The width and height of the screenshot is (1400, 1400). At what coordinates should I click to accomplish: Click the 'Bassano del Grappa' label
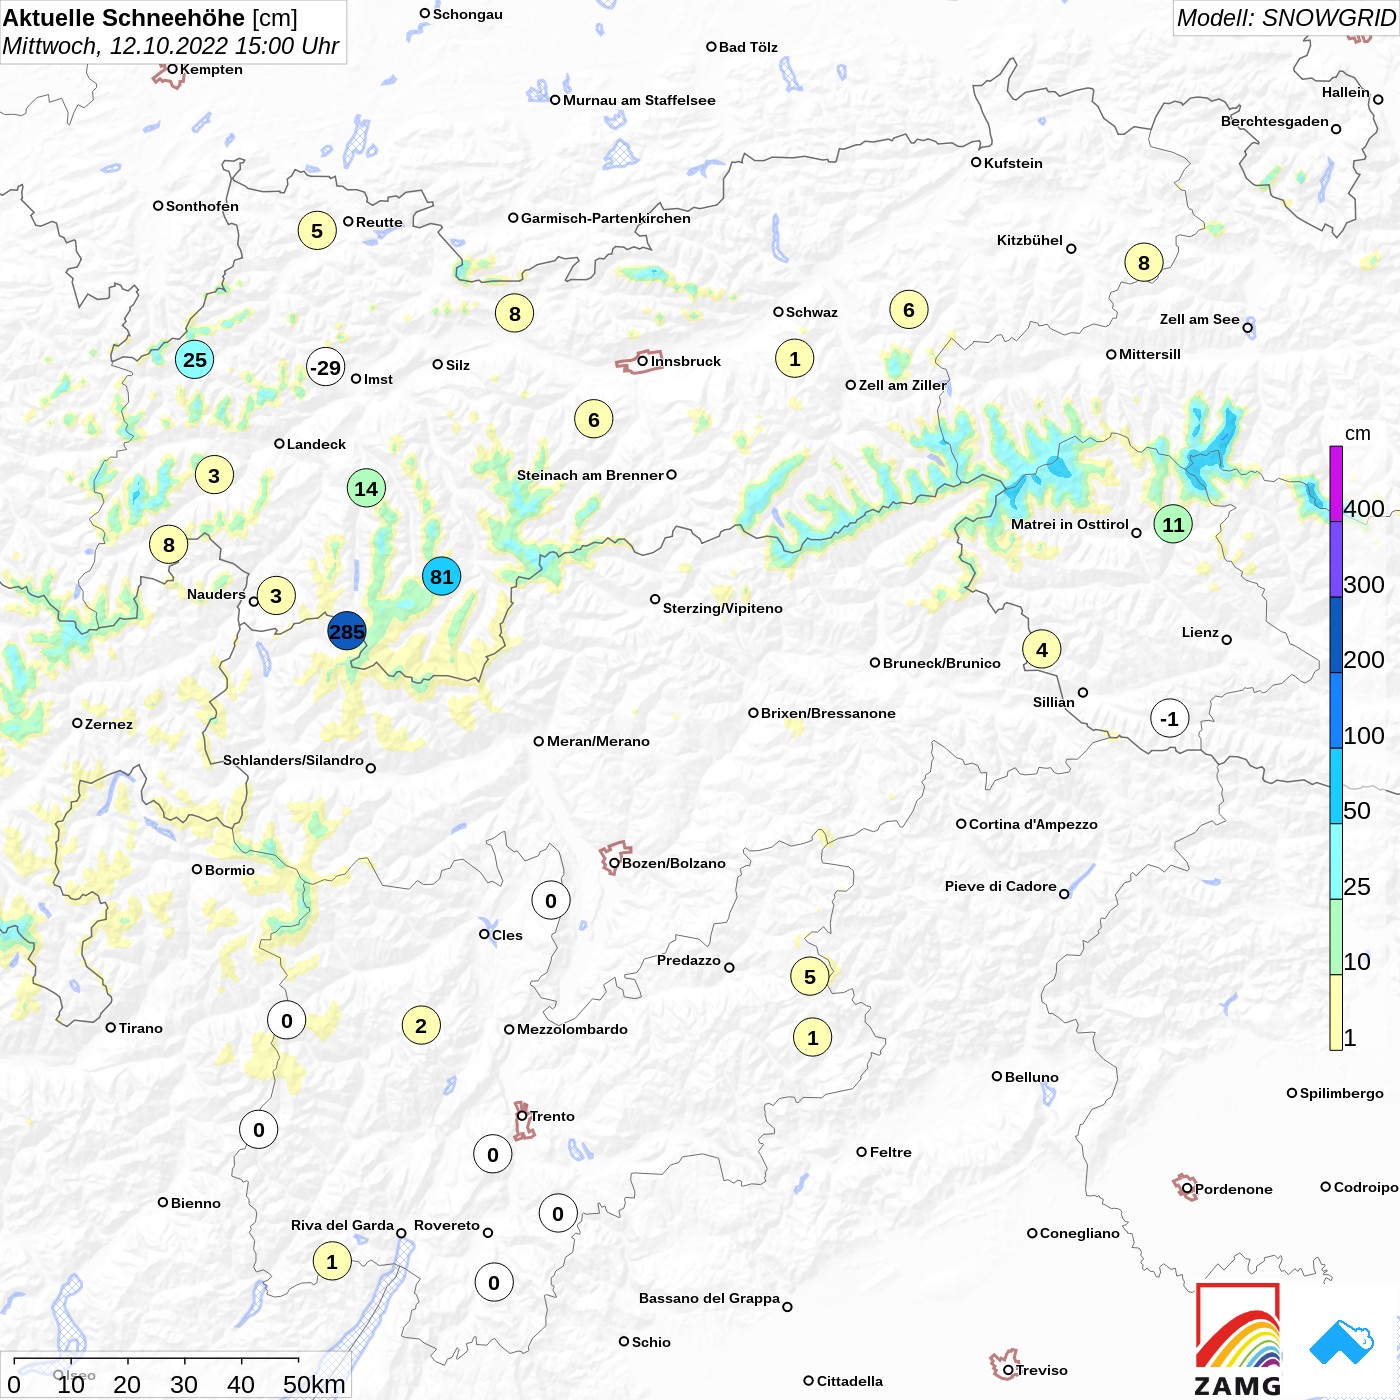pyautogui.click(x=709, y=1298)
